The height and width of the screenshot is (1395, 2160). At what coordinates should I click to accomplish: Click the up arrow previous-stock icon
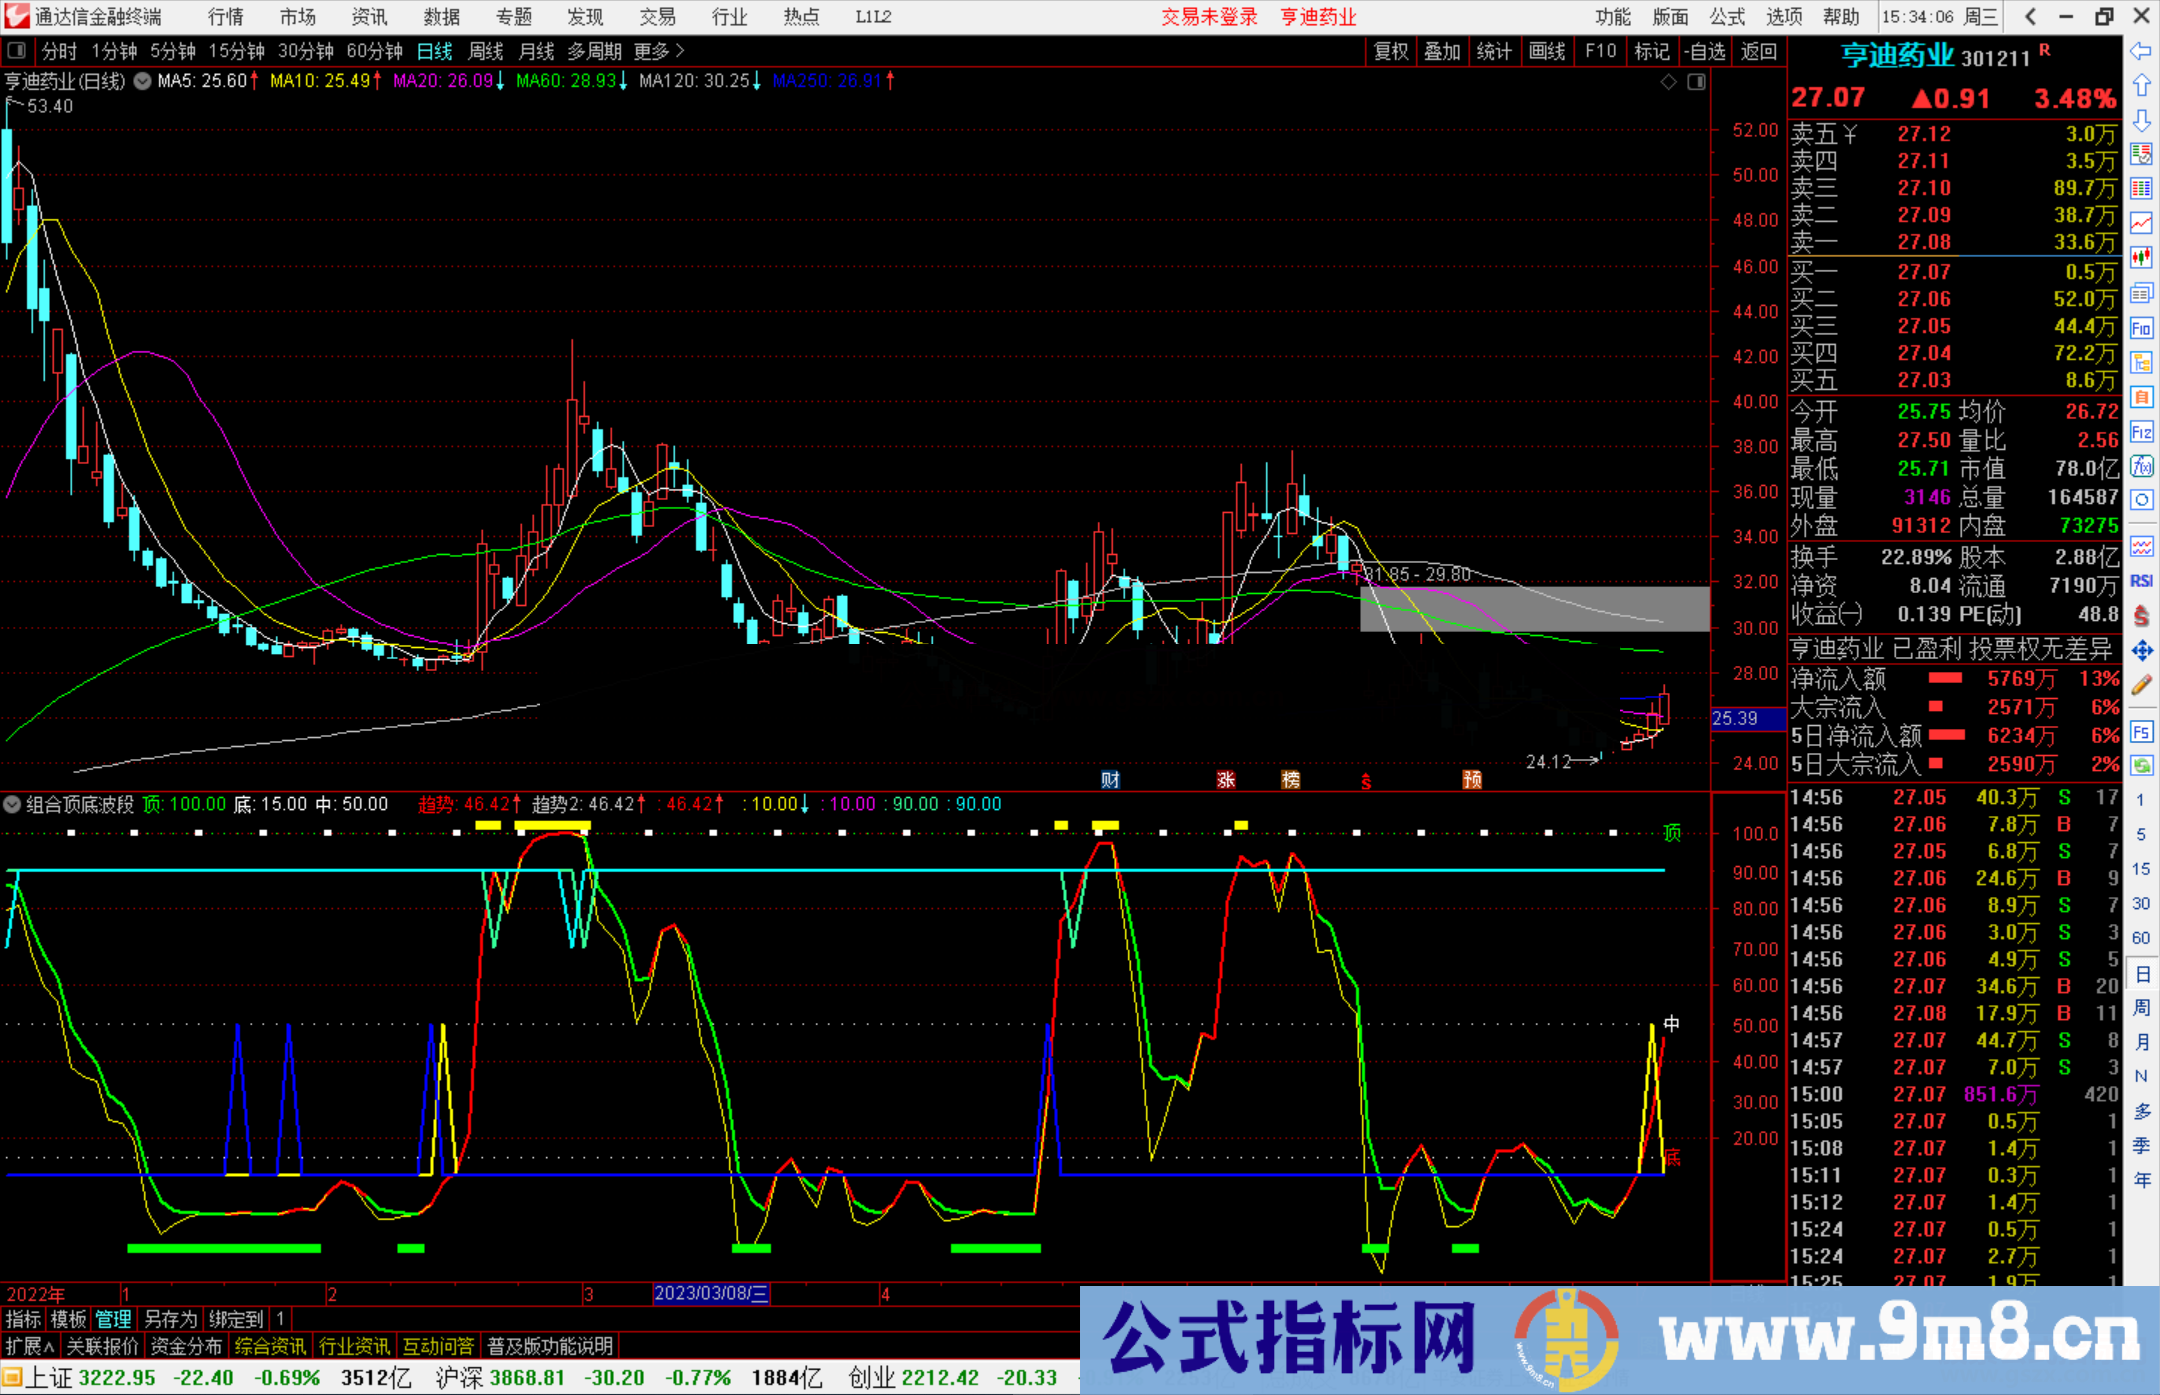point(2142,85)
